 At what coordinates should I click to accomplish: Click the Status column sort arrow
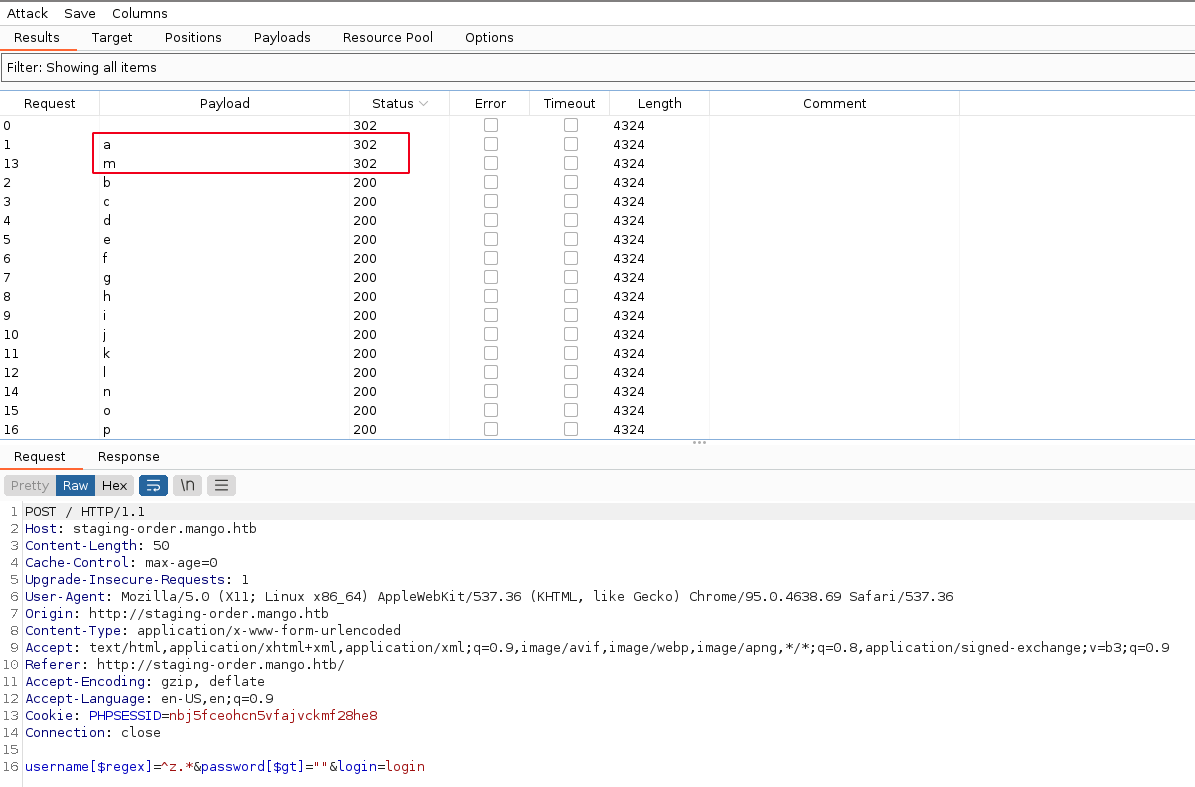click(424, 104)
